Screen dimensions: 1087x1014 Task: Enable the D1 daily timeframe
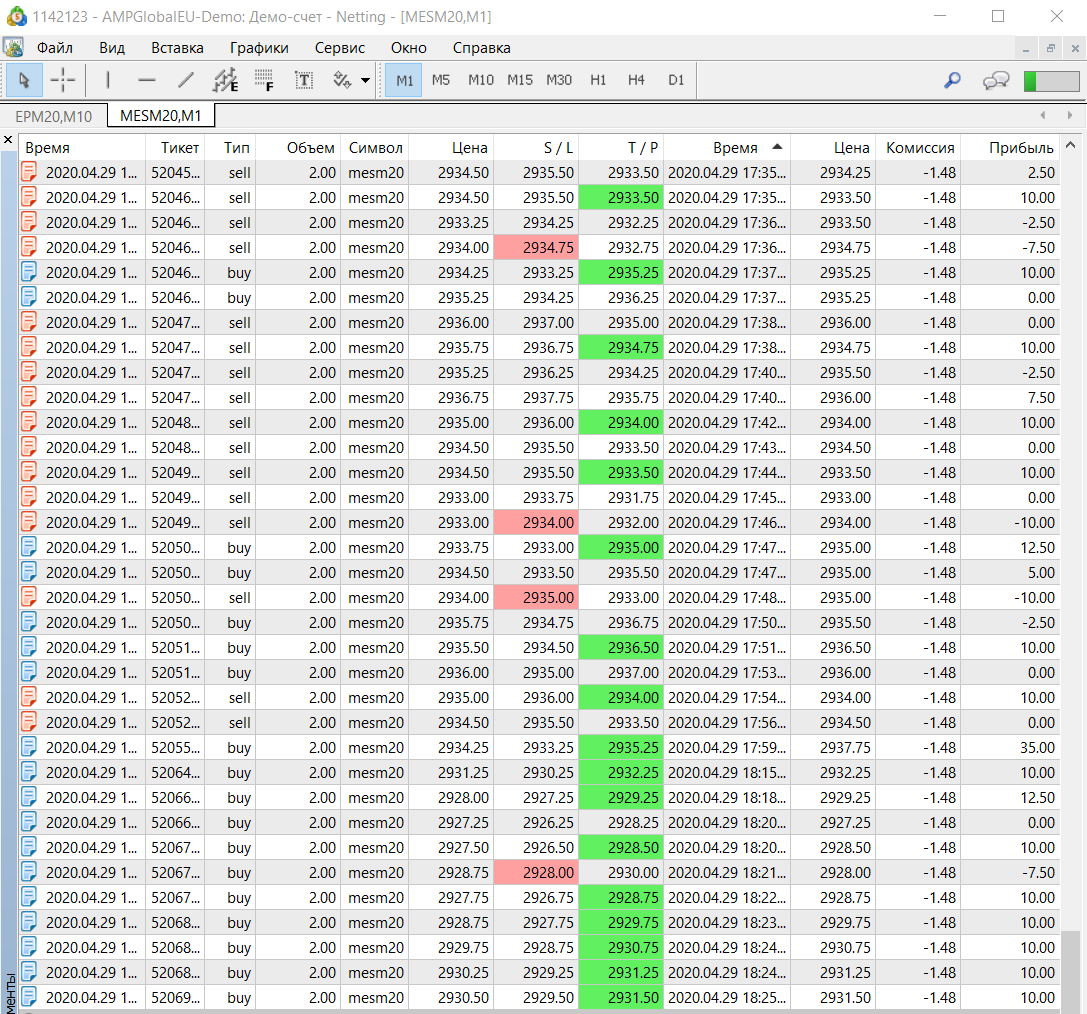coord(676,80)
